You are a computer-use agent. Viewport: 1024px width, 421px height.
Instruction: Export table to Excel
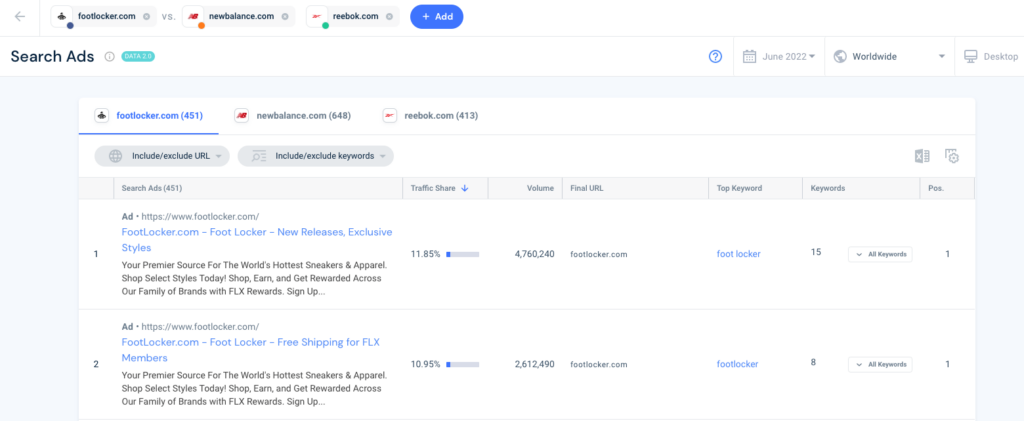(x=922, y=156)
